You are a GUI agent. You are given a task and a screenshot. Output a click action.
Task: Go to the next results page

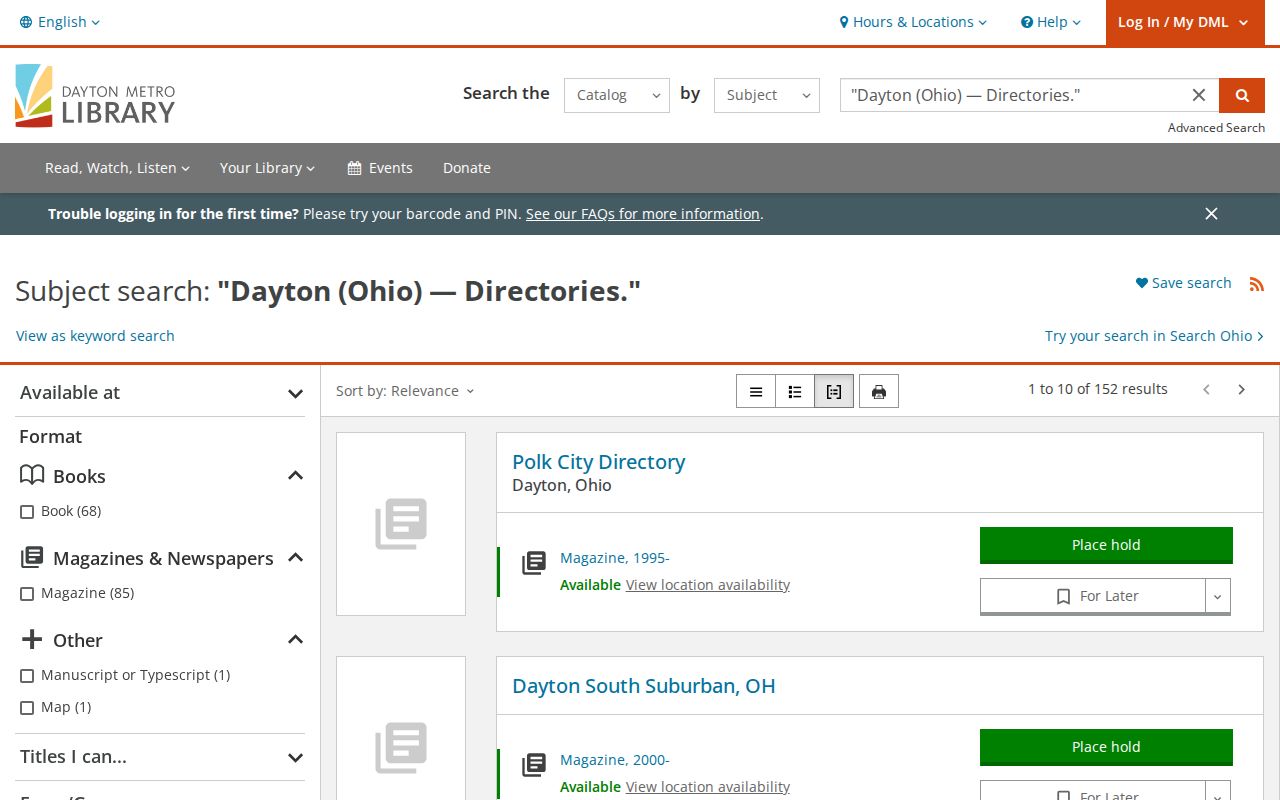1241,390
